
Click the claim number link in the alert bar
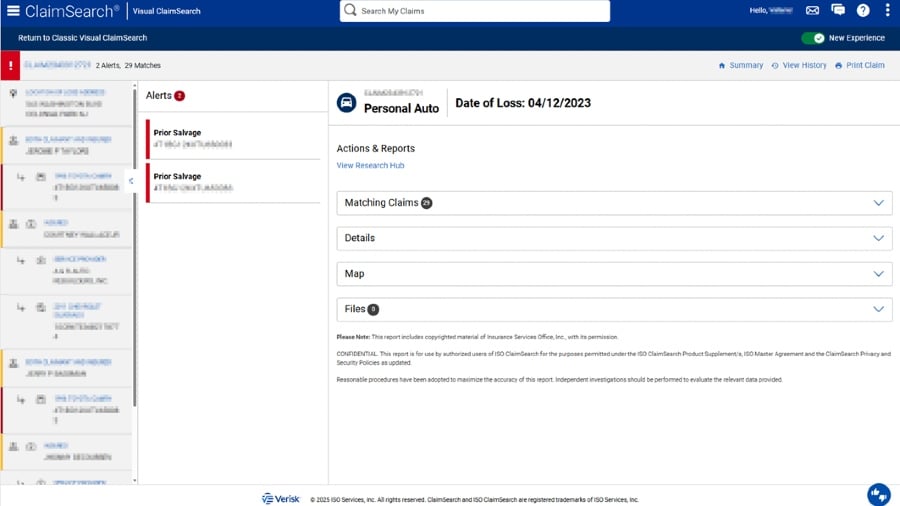coord(57,65)
